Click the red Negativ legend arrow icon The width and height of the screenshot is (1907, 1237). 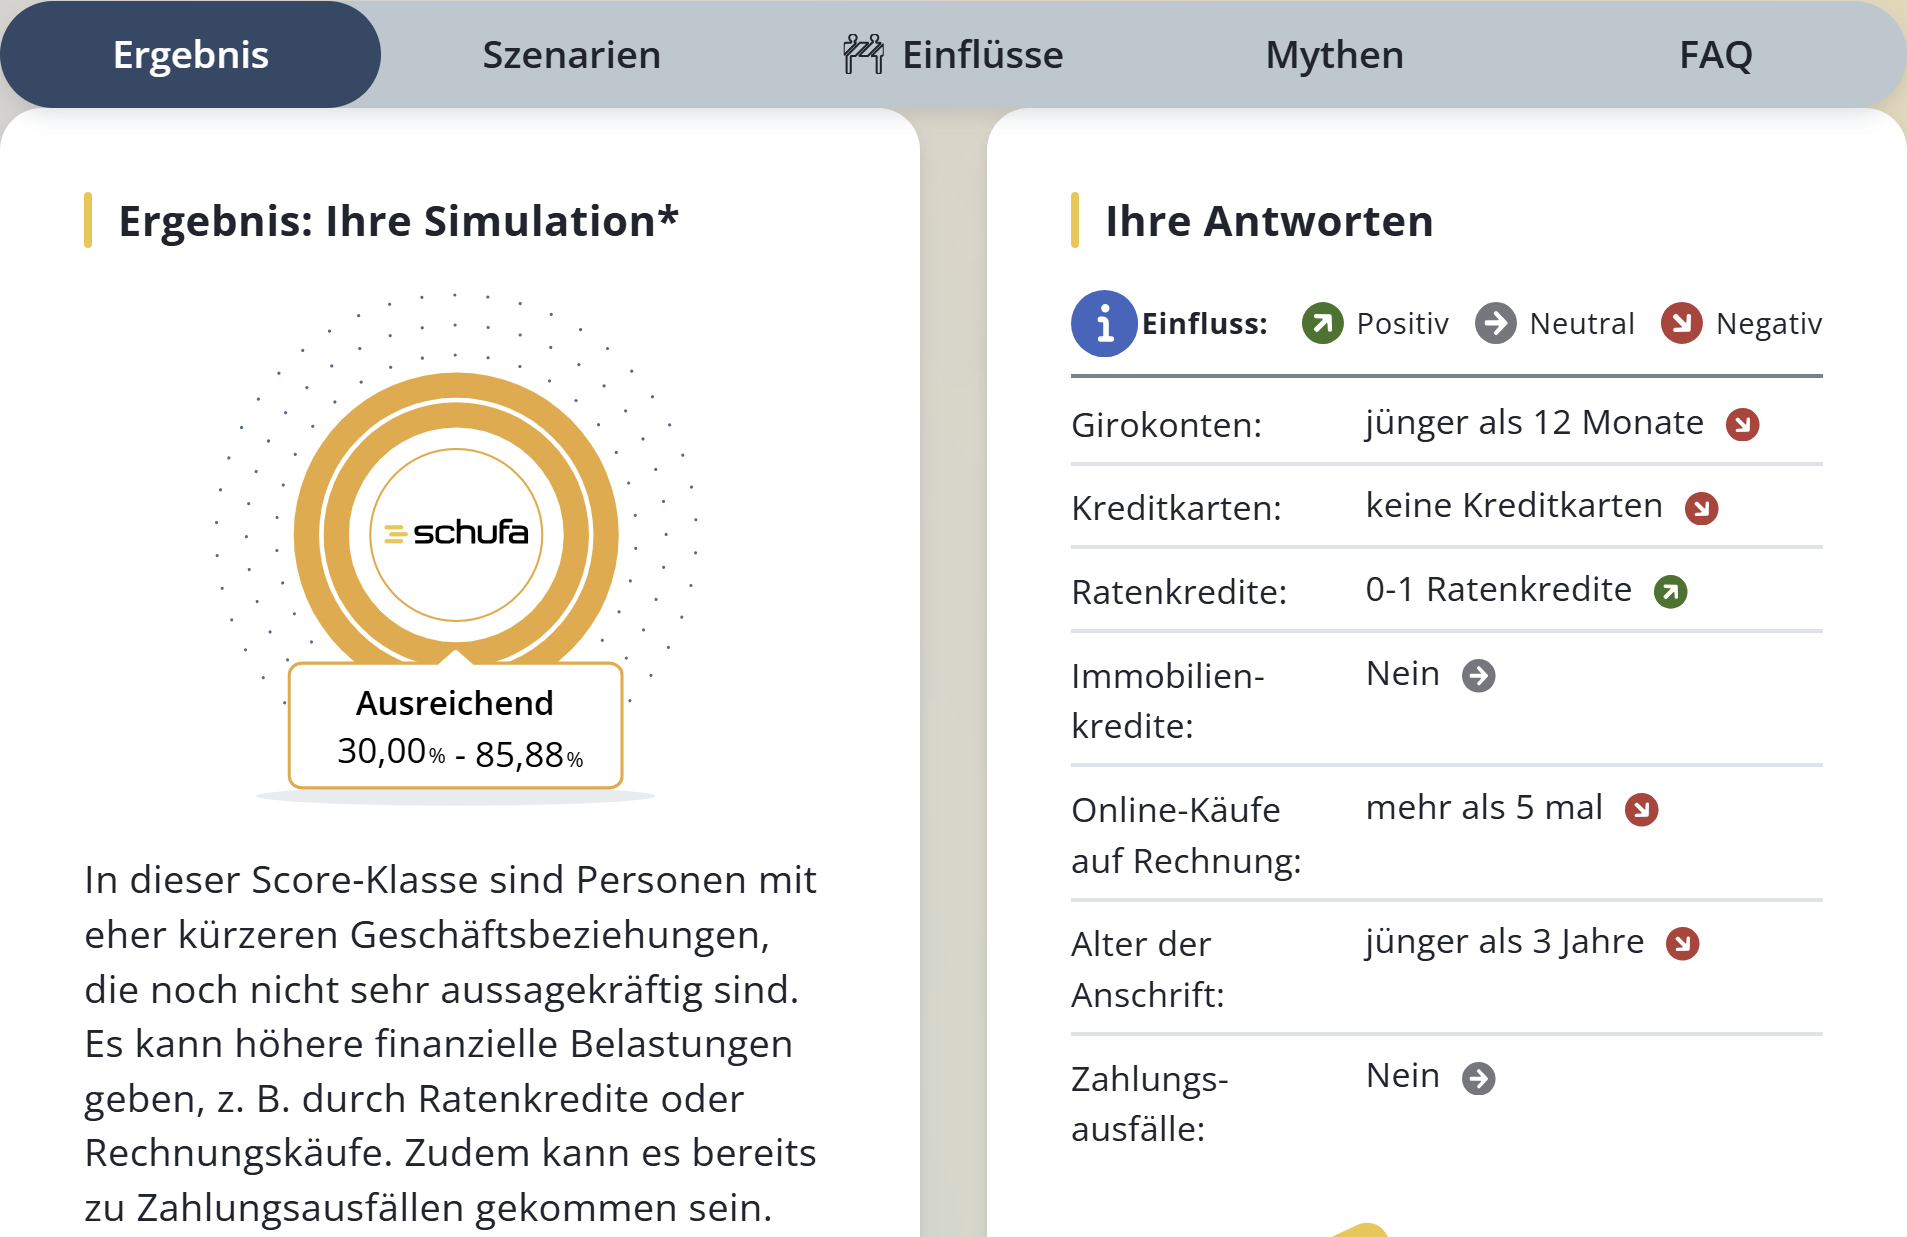click(x=1681, y=324)
